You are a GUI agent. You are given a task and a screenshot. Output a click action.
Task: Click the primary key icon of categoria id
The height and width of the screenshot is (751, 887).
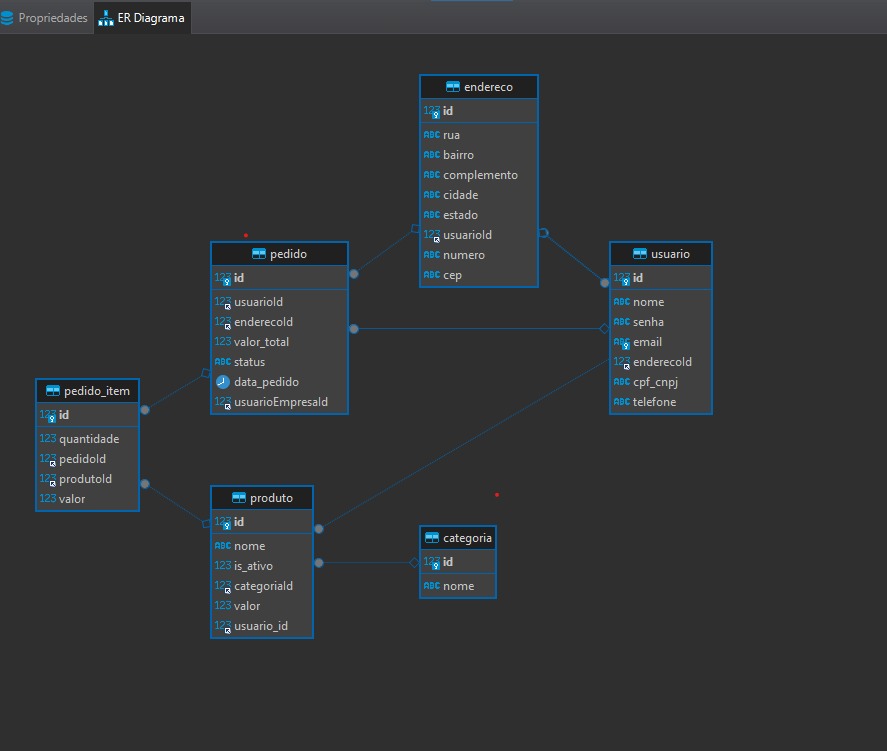coord(432,562)
